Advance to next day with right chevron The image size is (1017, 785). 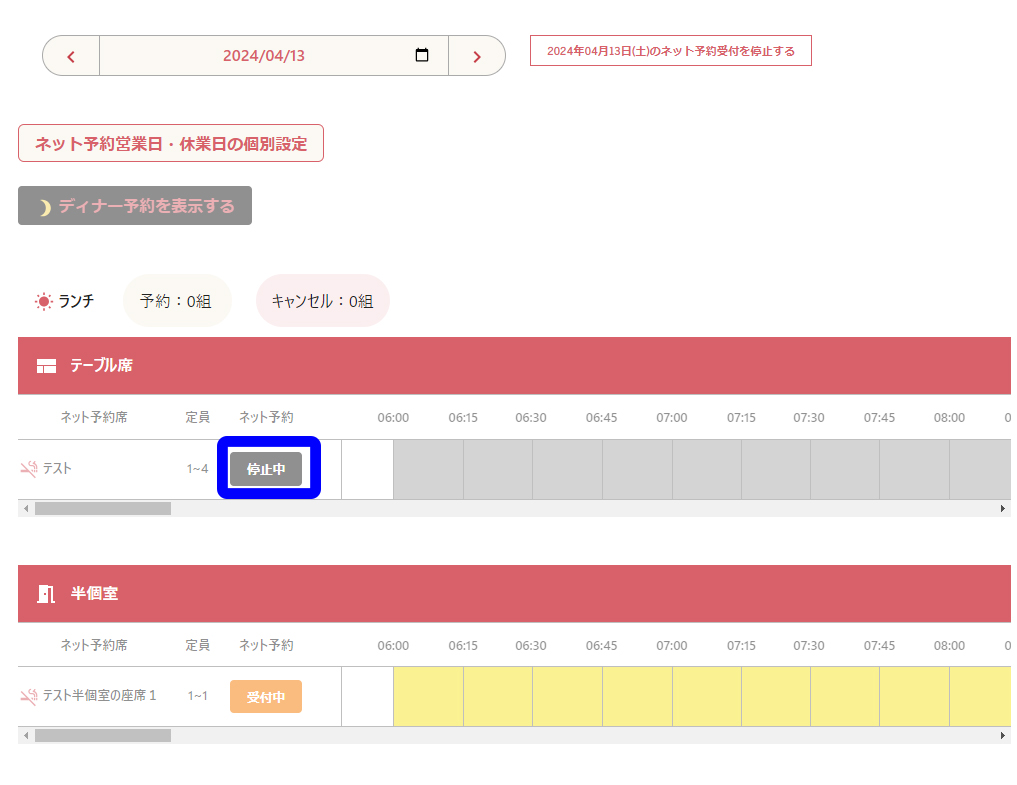[x=477, y=56]
